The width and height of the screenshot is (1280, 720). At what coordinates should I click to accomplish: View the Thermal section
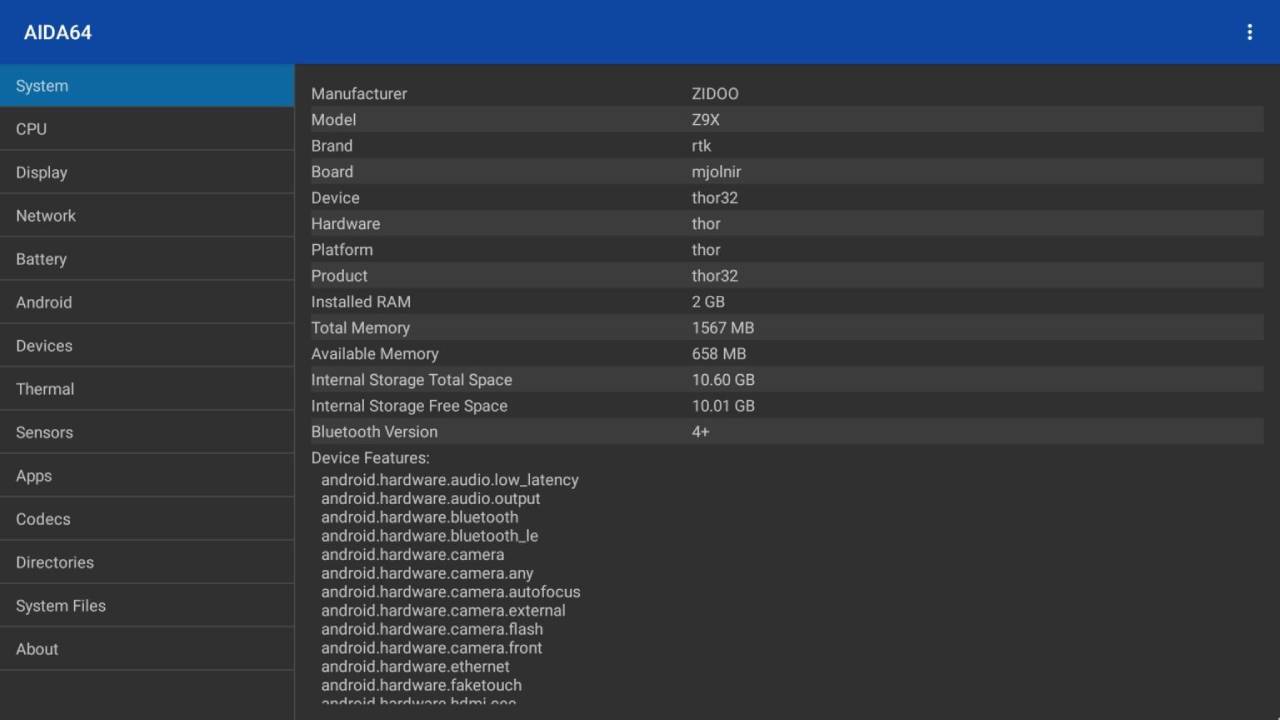tap(147, 389)
